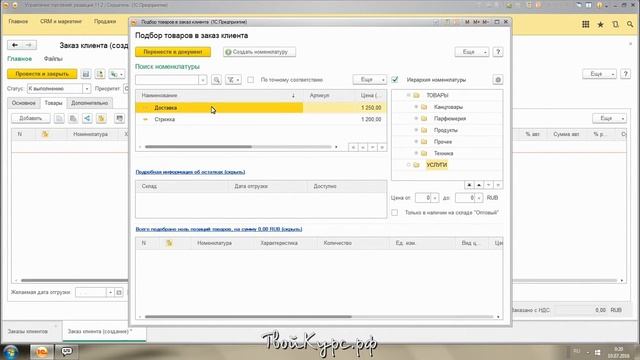Open functions grid icon in top right
640x360 pixels.
(586, 24)
